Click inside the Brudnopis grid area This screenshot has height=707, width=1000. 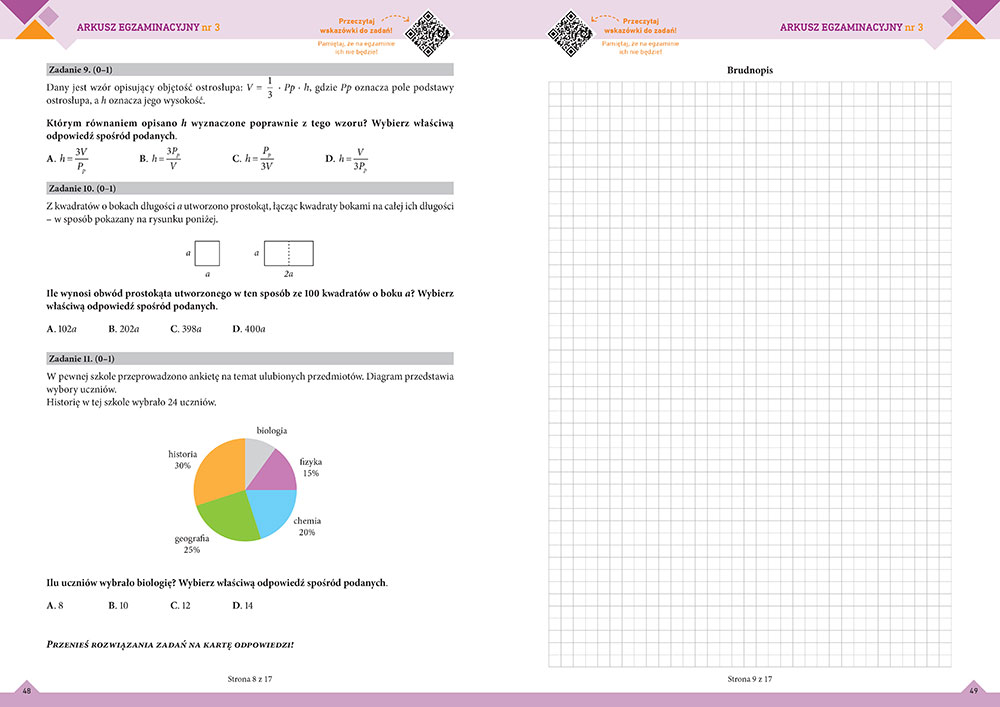pos(749,370)
